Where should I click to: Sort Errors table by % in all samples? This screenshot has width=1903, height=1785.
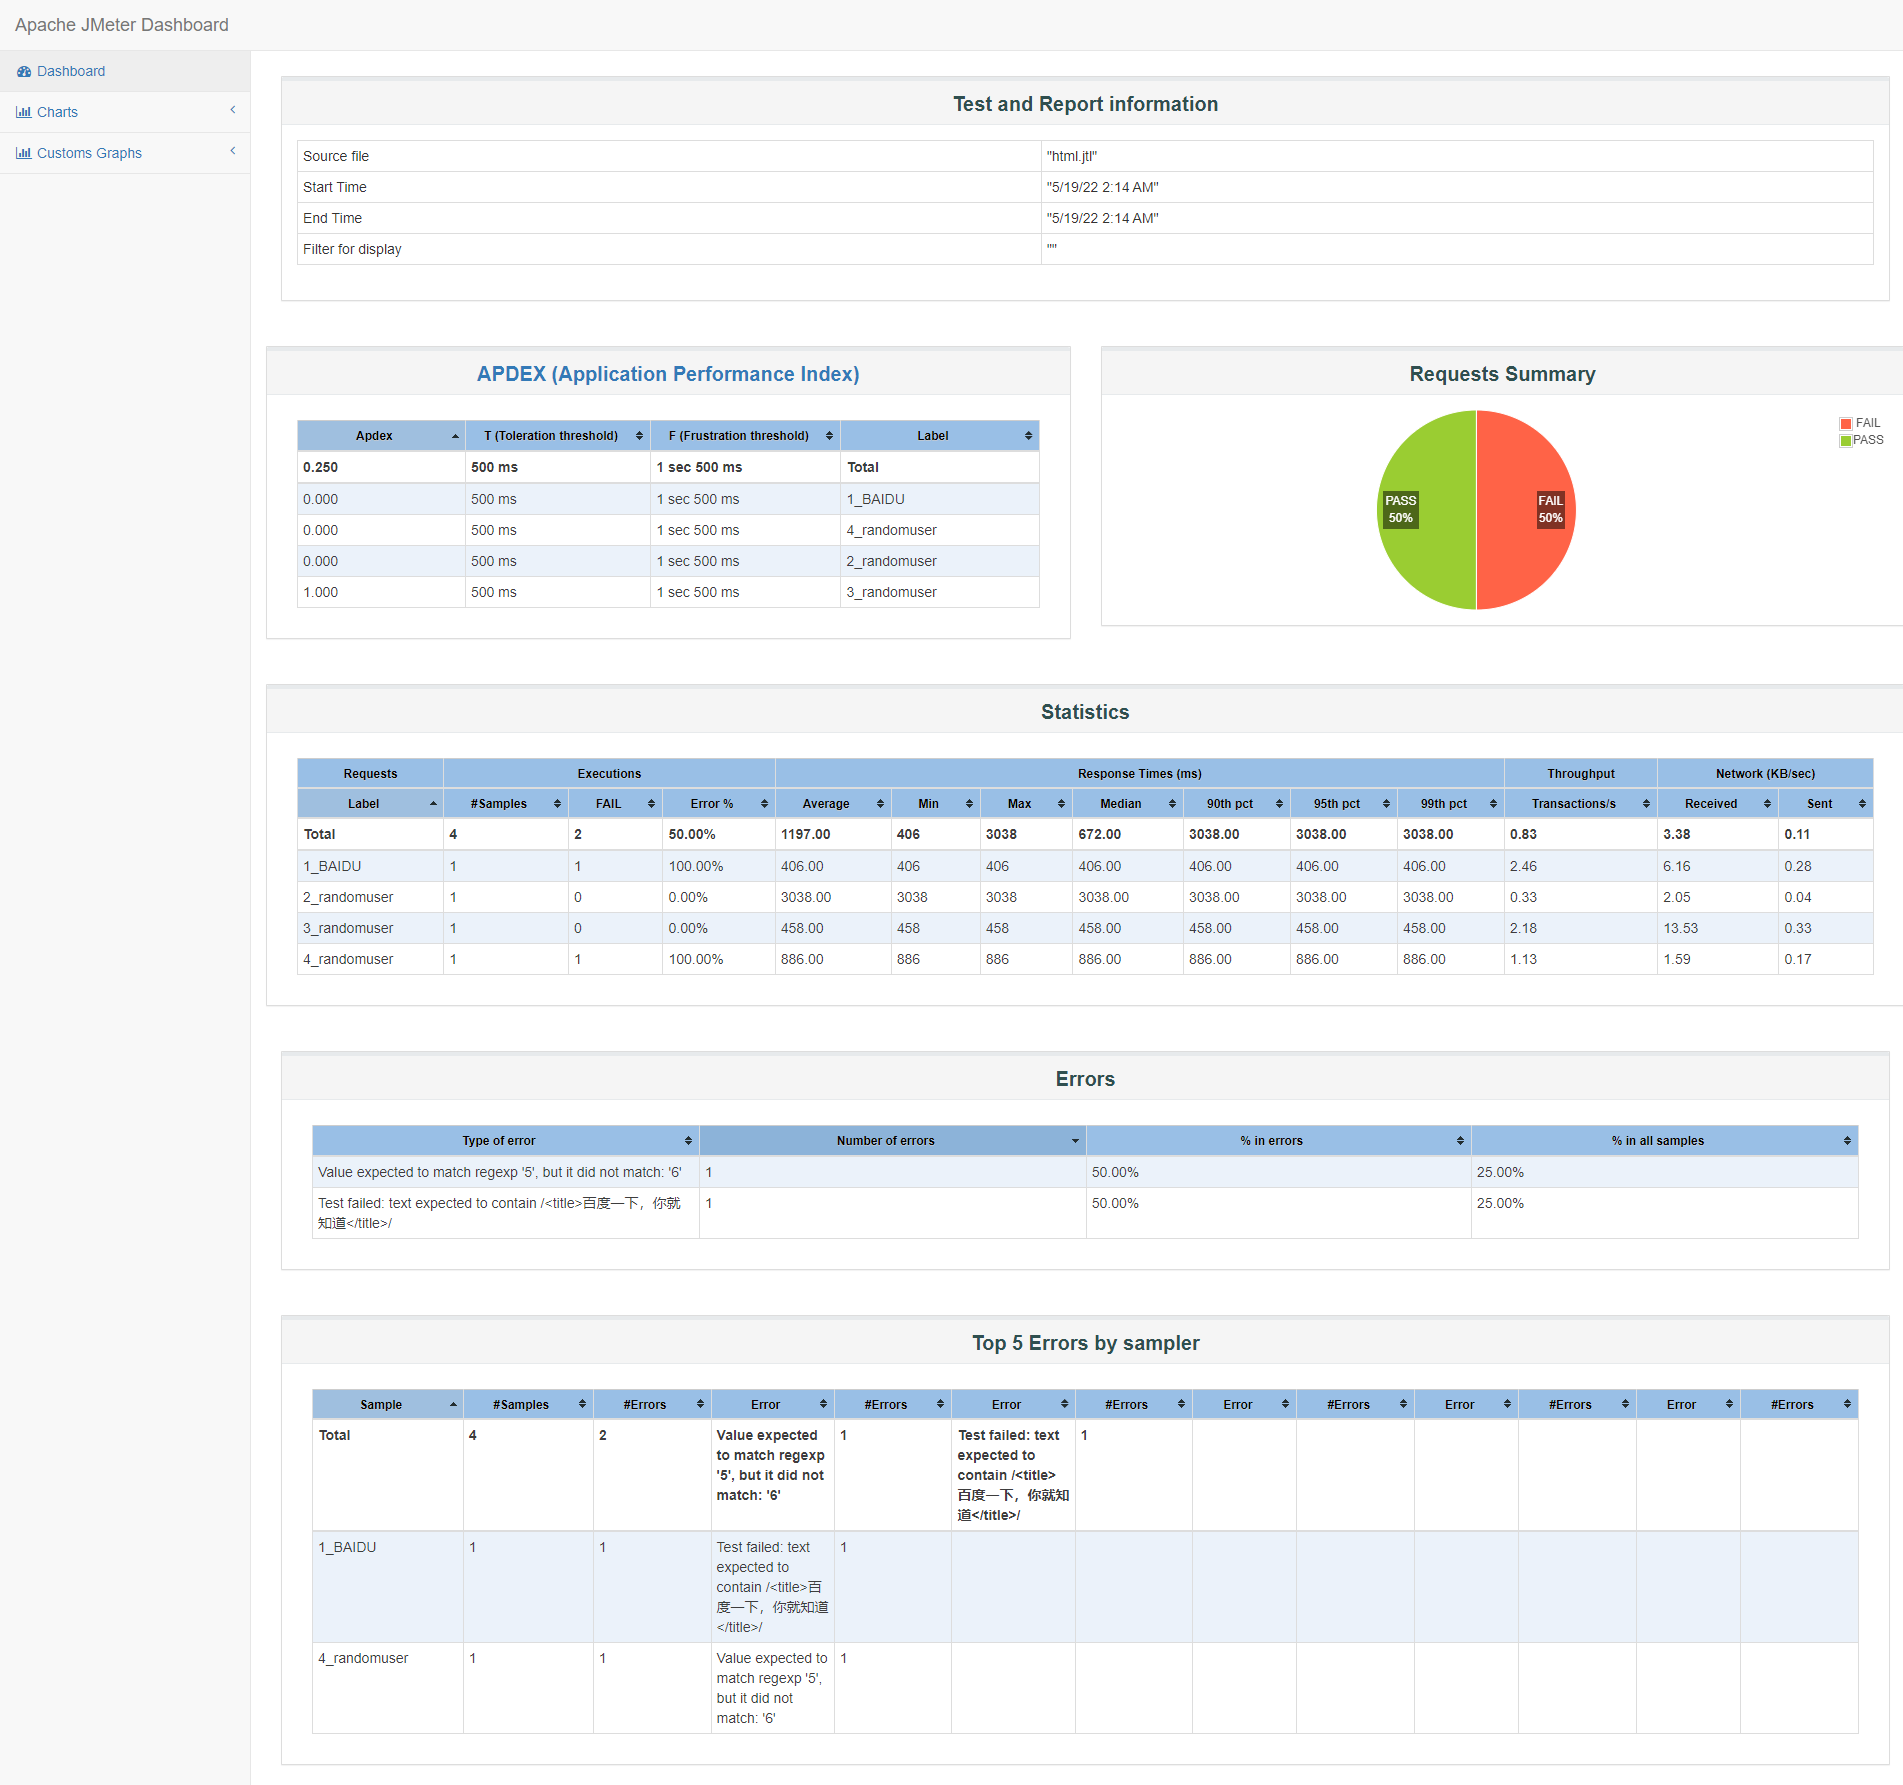click(x=1665, y=1141)
